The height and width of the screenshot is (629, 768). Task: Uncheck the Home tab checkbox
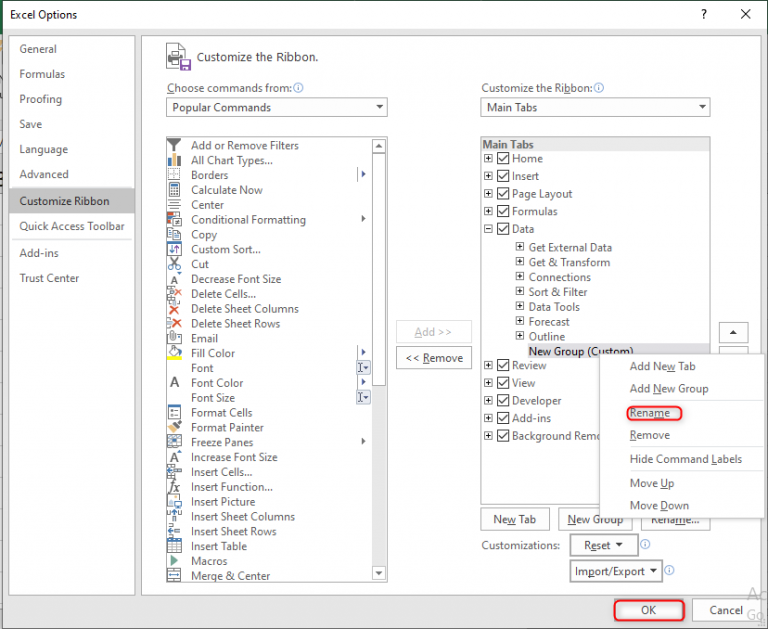click(503, 158)
